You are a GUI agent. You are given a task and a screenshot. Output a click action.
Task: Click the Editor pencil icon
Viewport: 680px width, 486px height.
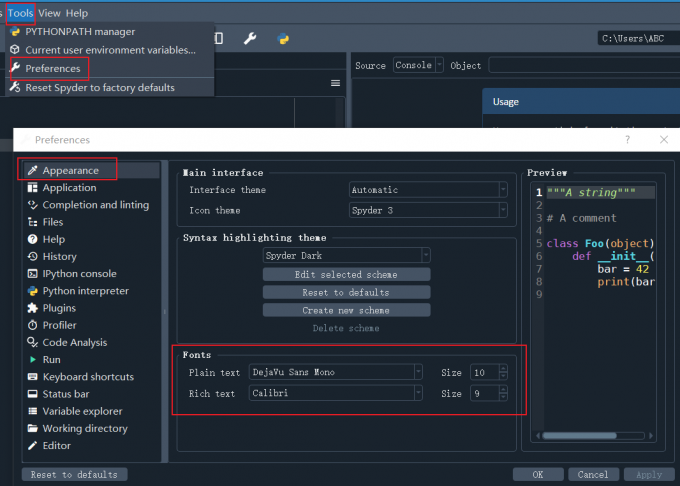33,446
